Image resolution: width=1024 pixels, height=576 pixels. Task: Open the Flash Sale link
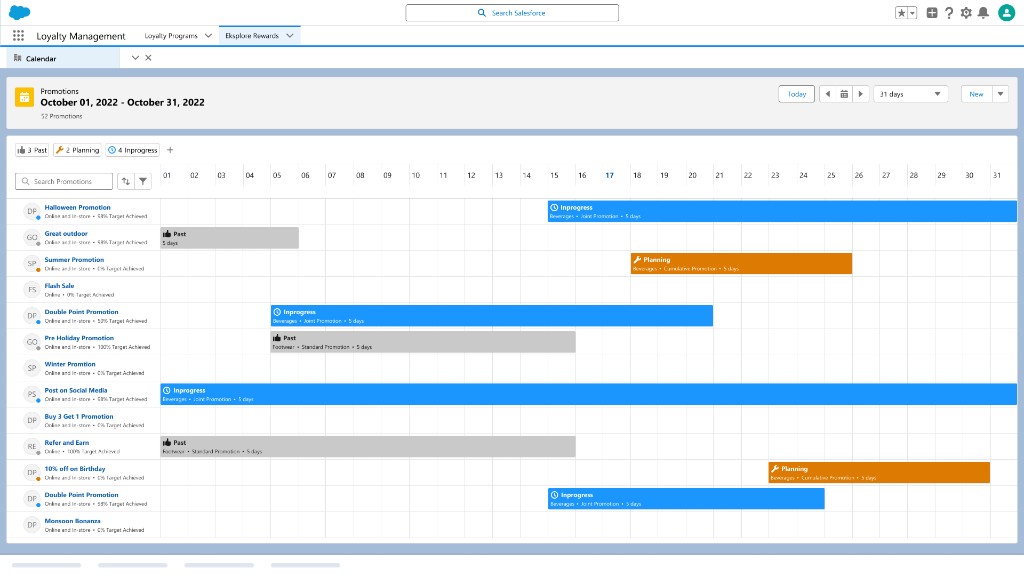coord(59,286)
